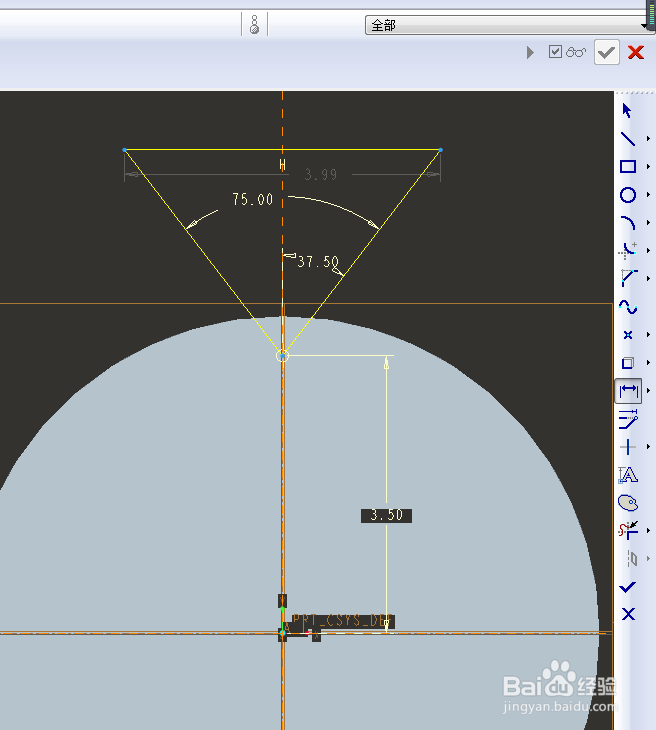Image resolution: width=656 pixels, height=730 pixels.
Task: Expand the Arc tool flyout arrow
Action: 648,223
